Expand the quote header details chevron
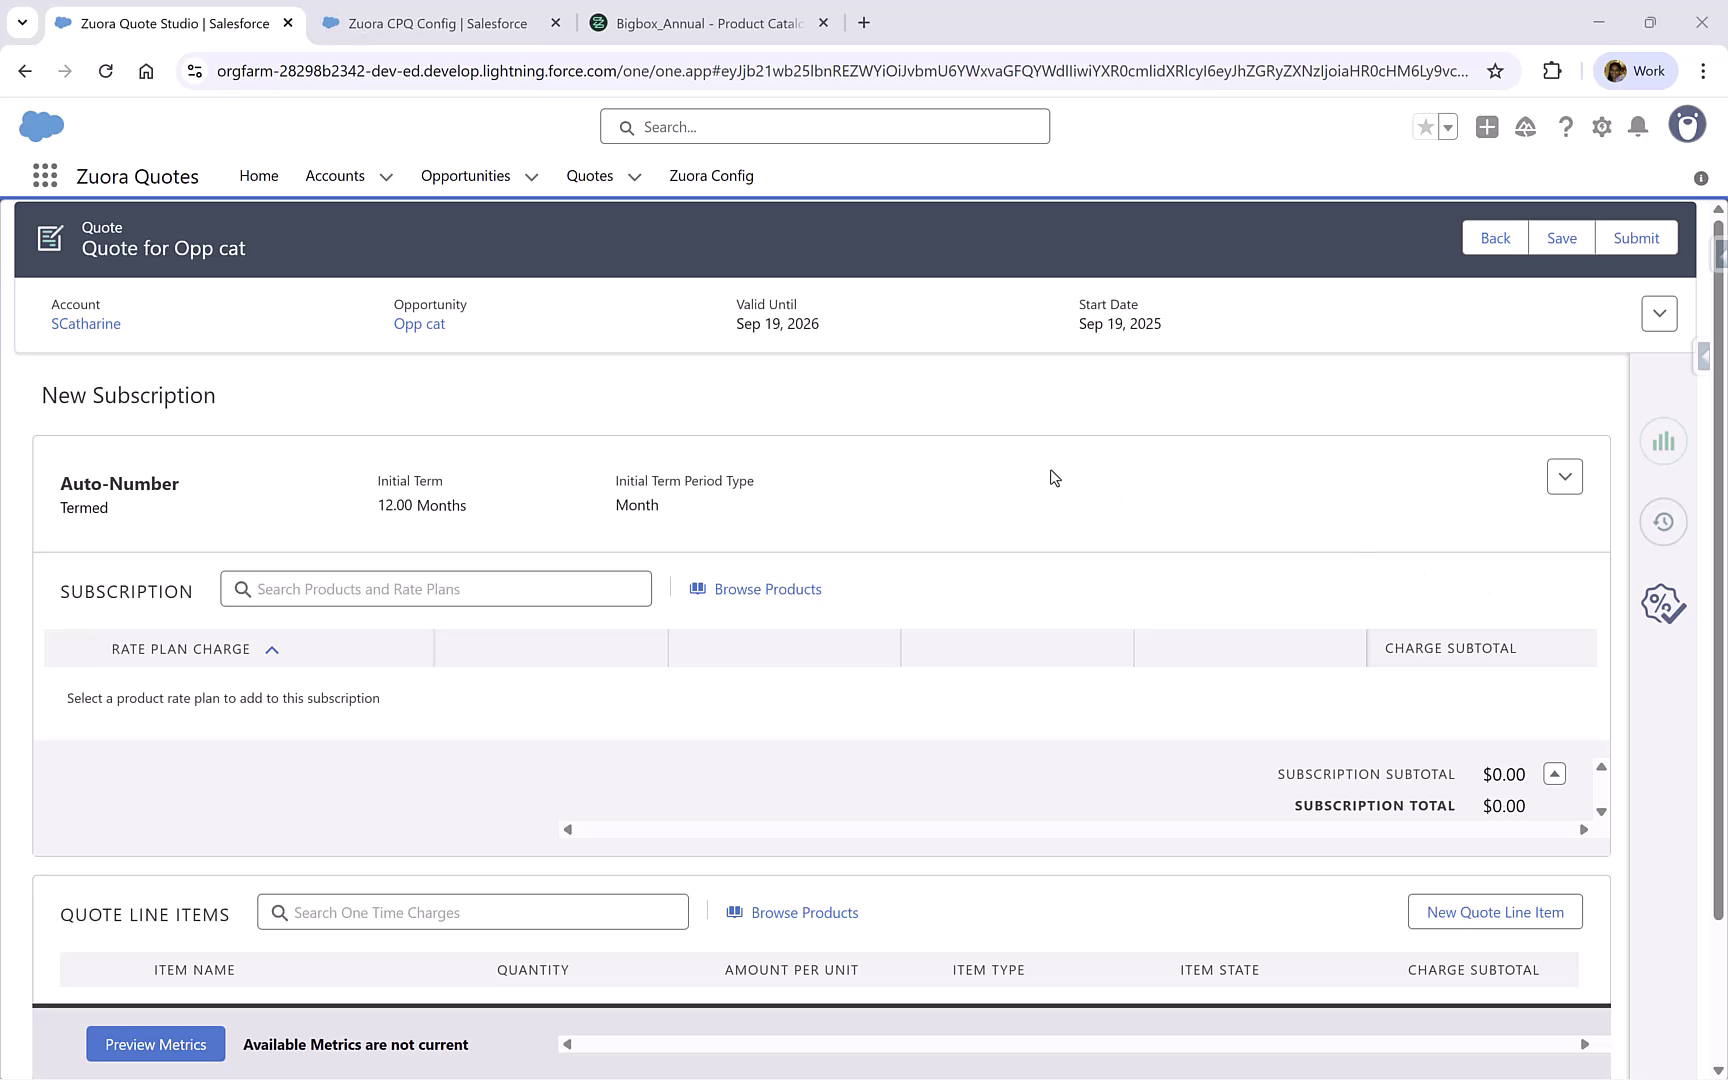Screen dimensions: 1728x1080 tap(1659, 313)
